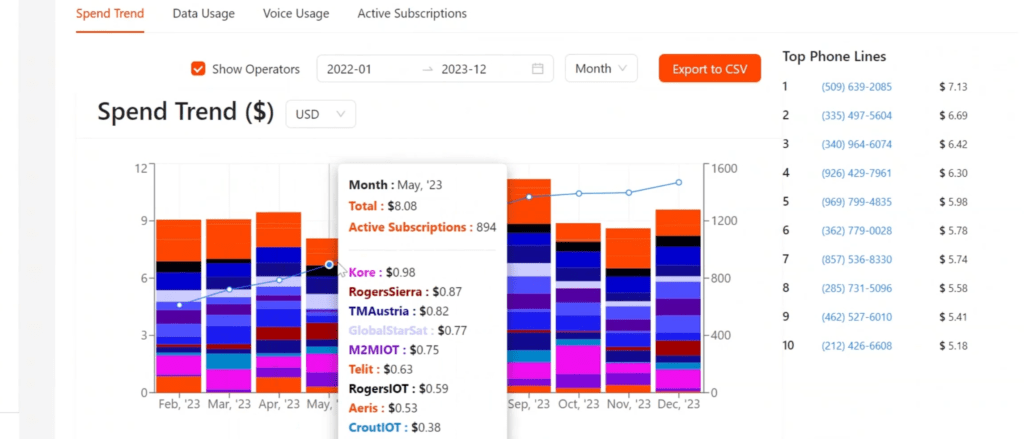This screenshot has width=1024, height=439.
Task: Click the Sep '23 stacked bar
Action: [x=529, y=285]
